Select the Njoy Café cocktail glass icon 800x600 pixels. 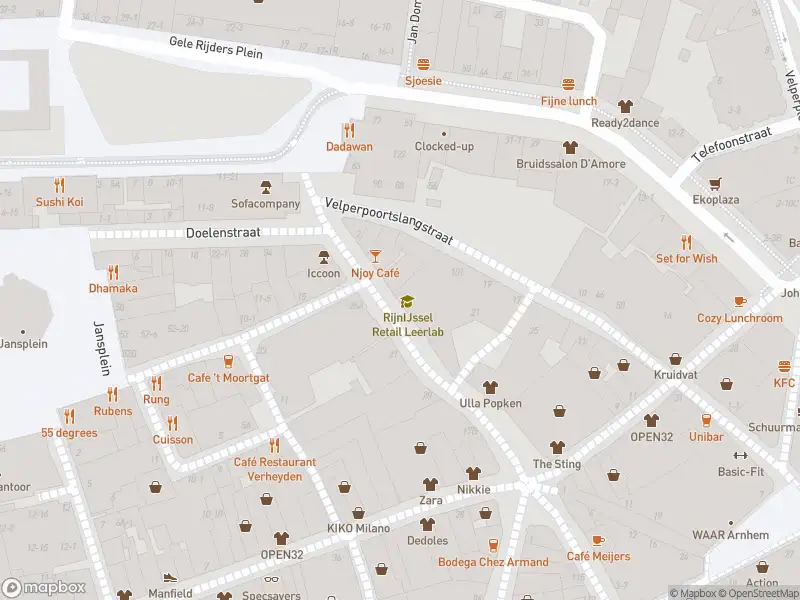coord(375,257)
